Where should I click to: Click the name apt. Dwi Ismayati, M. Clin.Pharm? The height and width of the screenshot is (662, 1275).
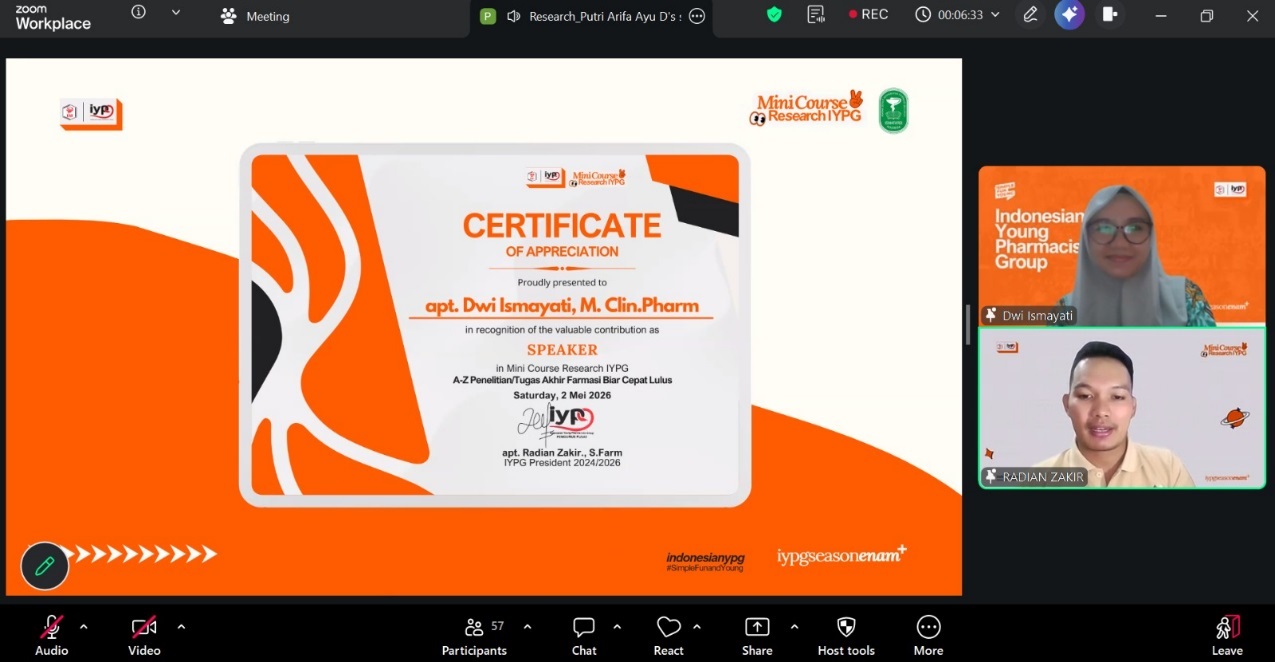[x=562, y=306]
